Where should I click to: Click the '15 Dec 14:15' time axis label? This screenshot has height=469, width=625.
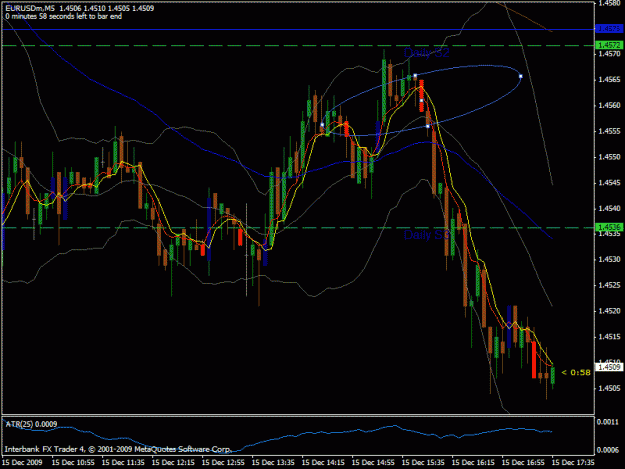point(323,463)
